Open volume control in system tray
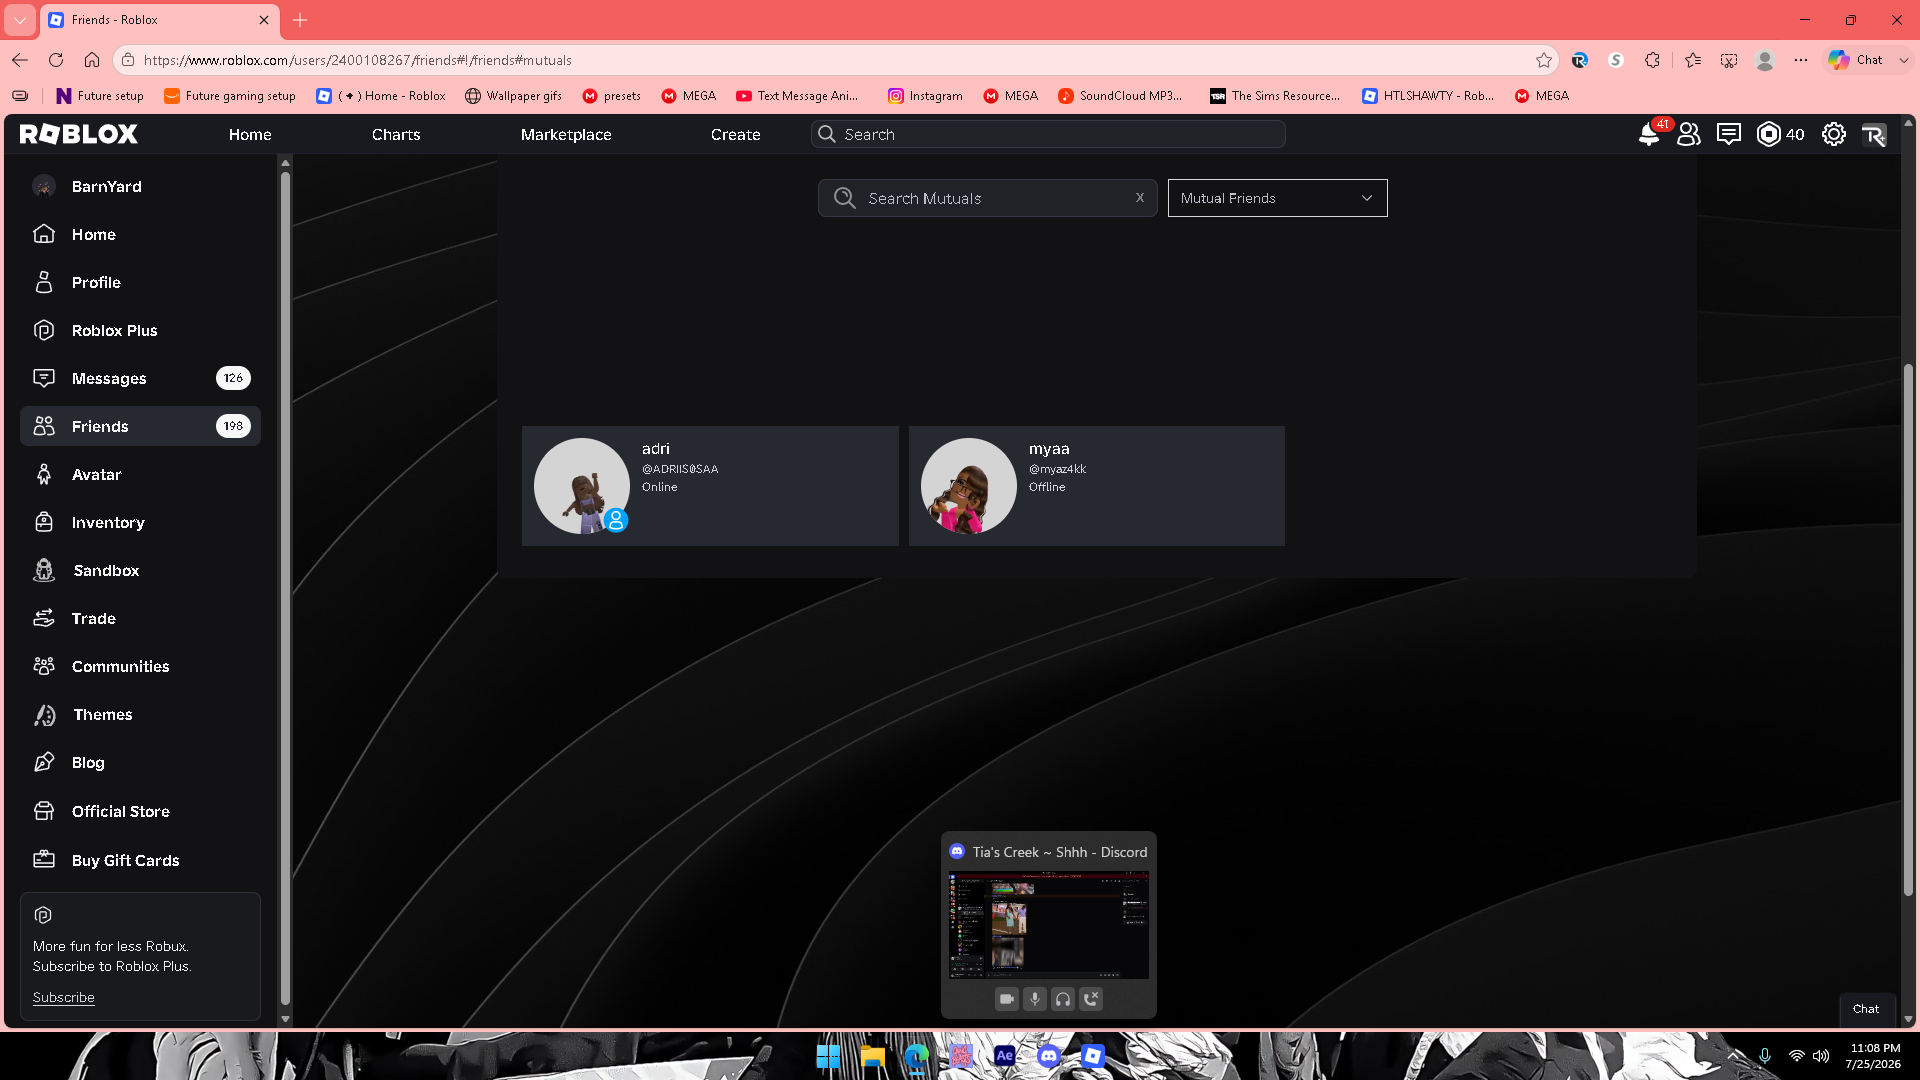The width and height of the screenshot is (1920, 1080). pos(1821,1056)
